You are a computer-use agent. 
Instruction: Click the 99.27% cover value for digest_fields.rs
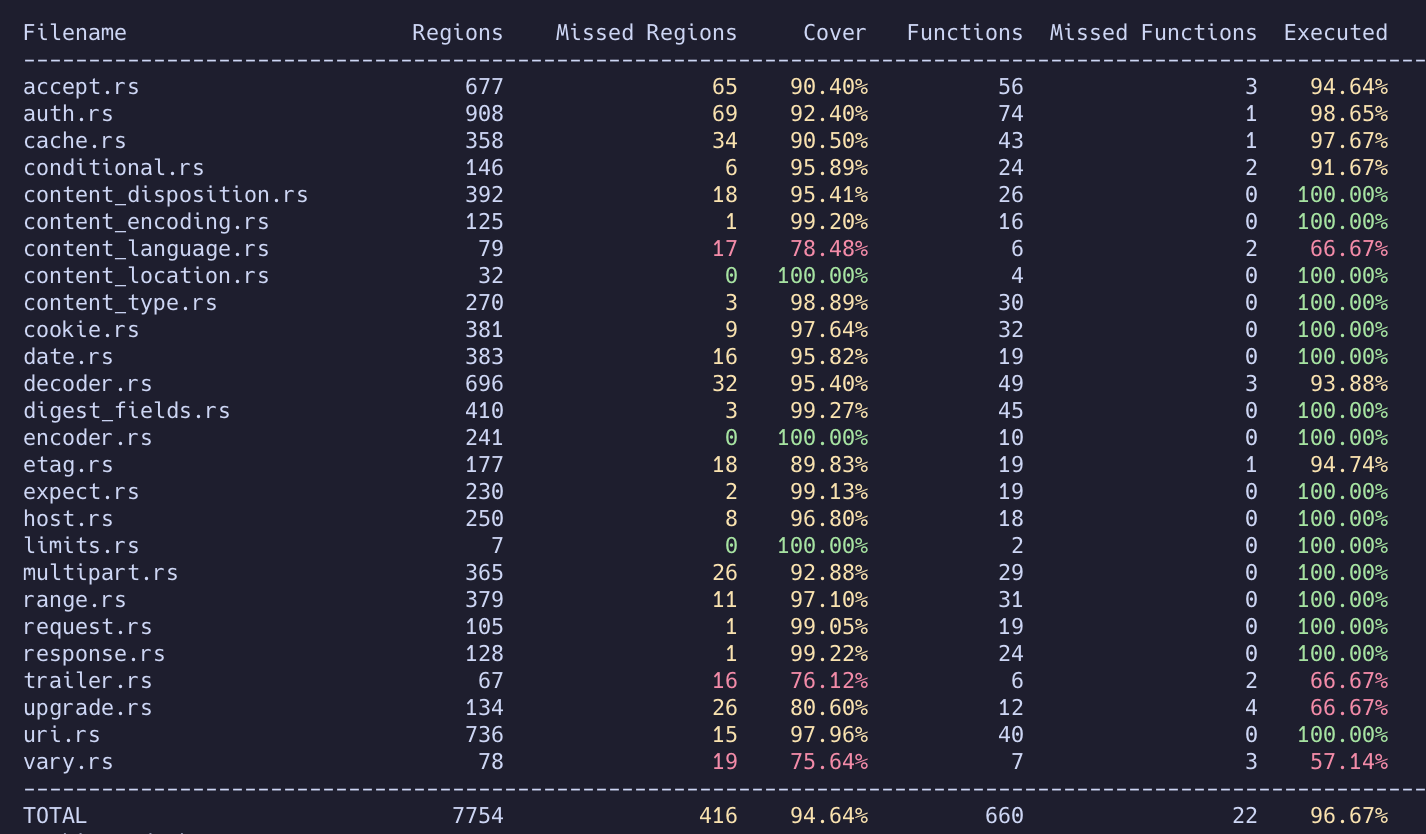[x=829, y=411]
